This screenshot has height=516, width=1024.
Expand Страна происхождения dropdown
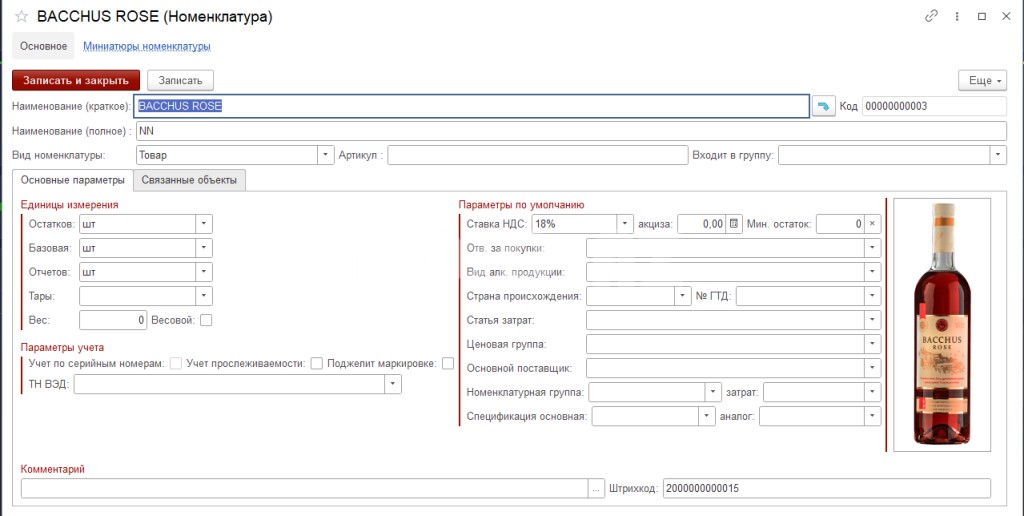pos(683,296)
